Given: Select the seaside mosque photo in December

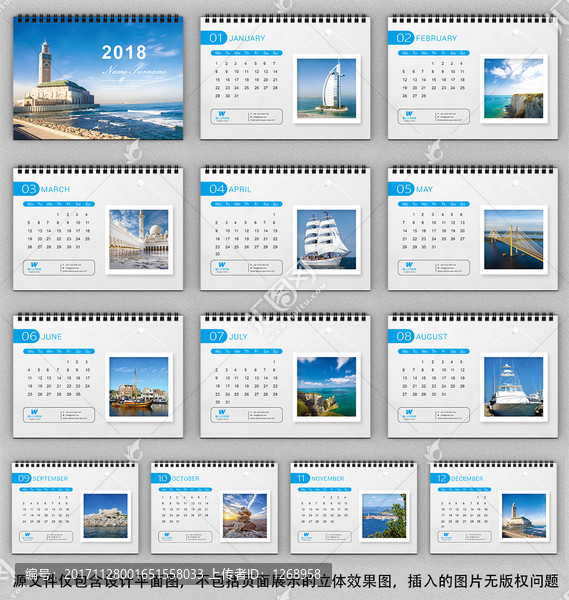Looking at the screenshot, I should pyautogui.click(x=524, y=516).
